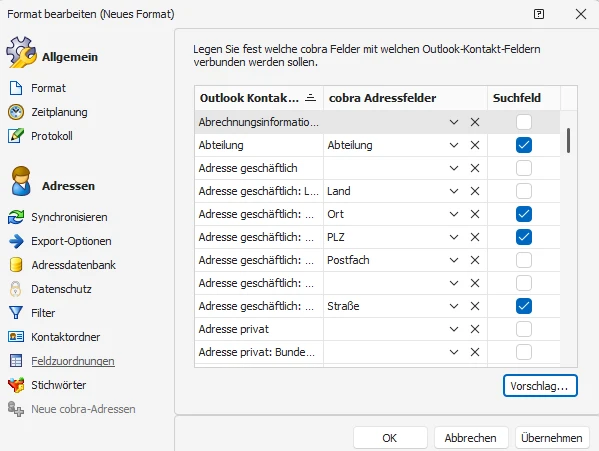Open the Kontaktordner section
599x451 pixels.
point(65,337)
